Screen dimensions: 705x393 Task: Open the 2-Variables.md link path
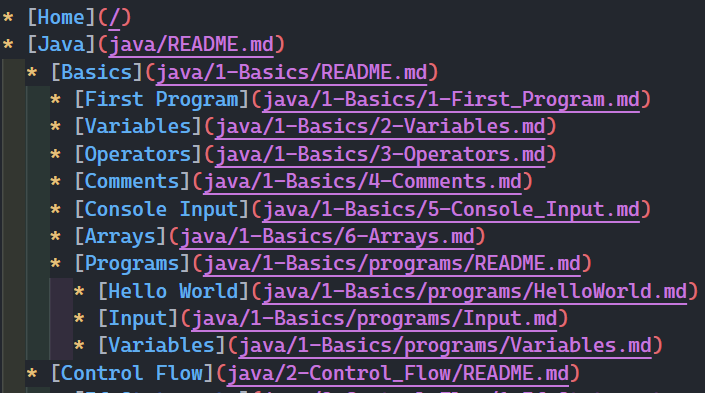click(380, 127)
